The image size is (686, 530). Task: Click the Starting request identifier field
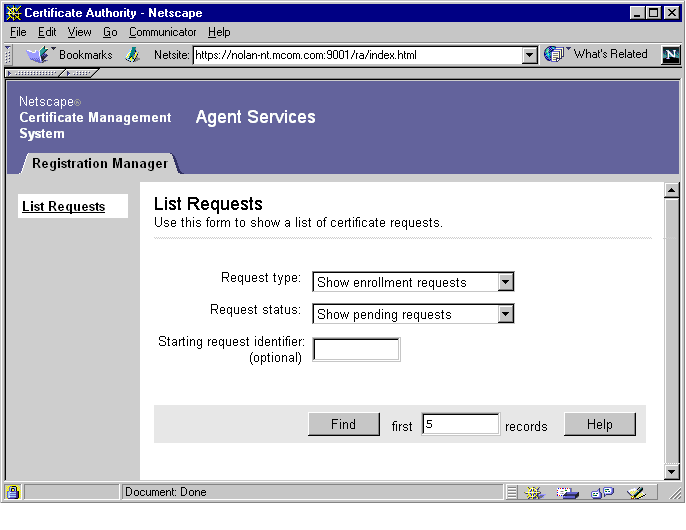(356, 349)
